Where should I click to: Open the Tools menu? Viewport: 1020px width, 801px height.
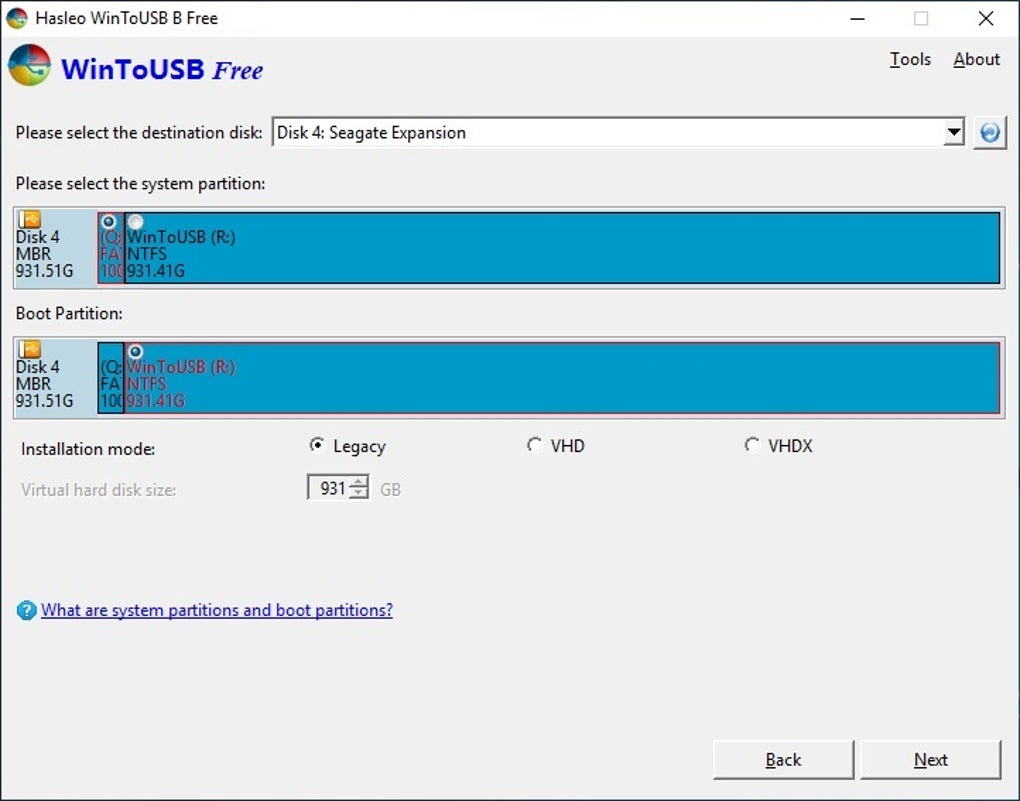tap(909, 59)
